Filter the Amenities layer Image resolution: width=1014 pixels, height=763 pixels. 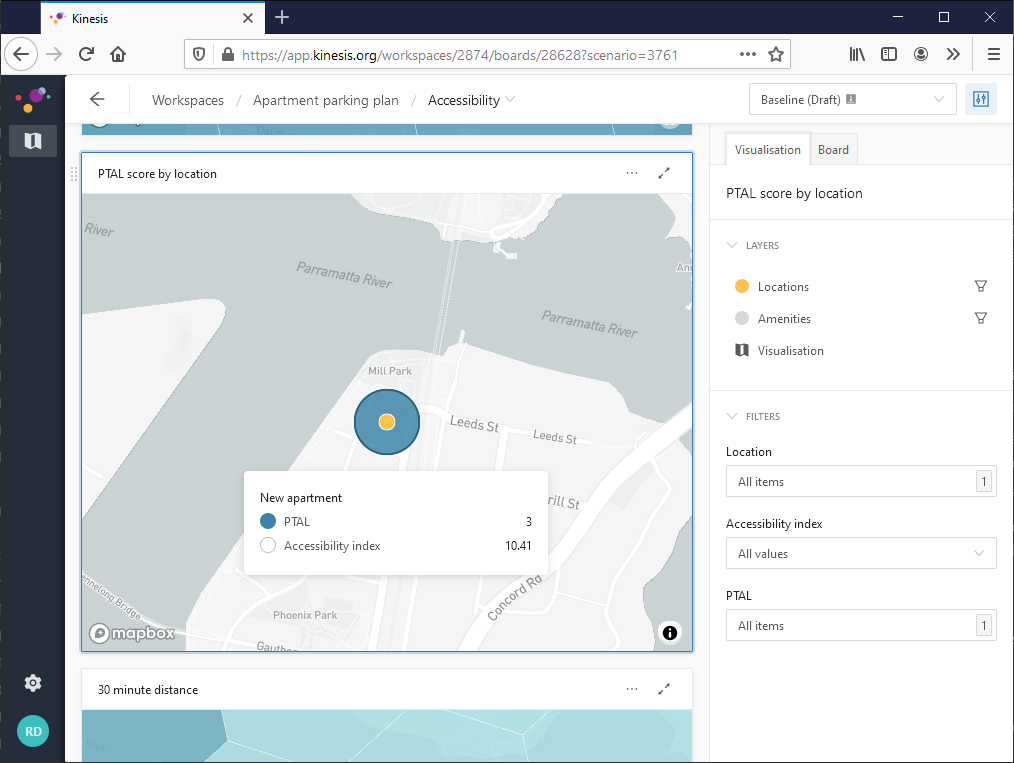pos(980,318)
